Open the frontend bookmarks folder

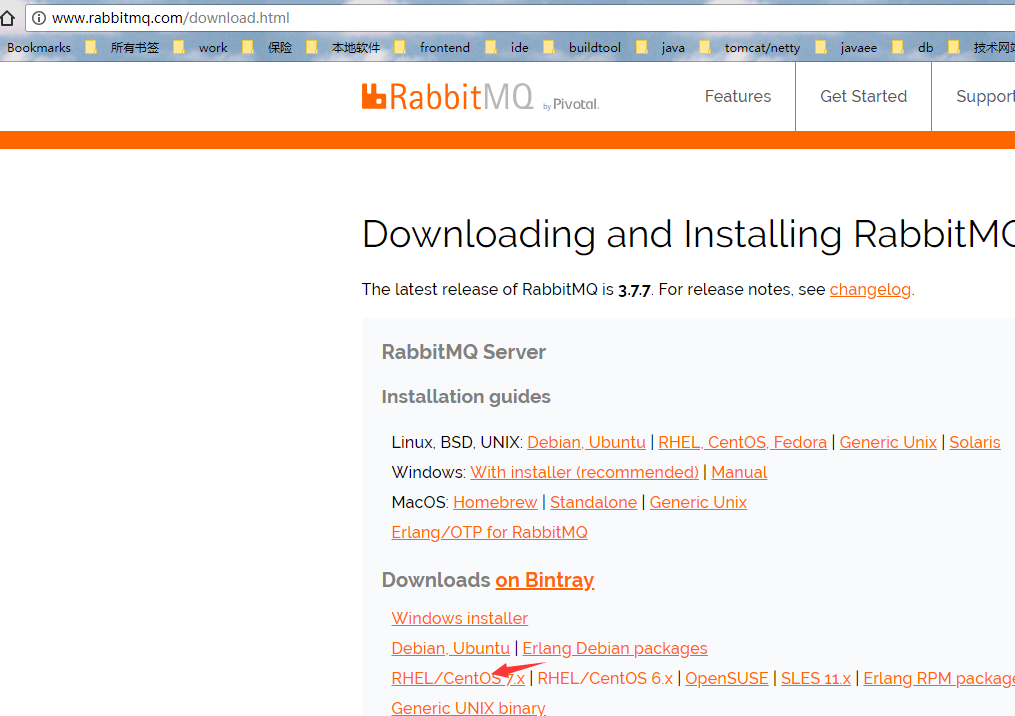pyautogui.click(x=432, y=47)
